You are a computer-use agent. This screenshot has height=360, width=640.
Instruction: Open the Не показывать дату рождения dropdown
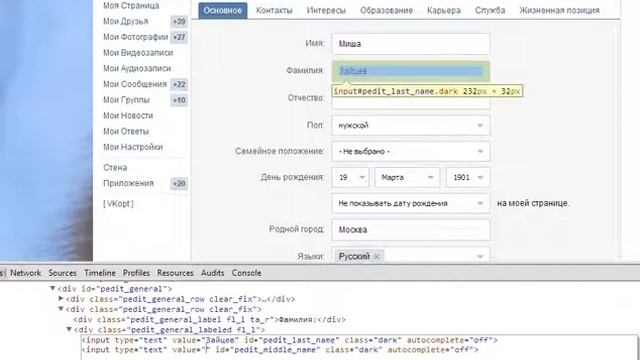tap(411, 203)
